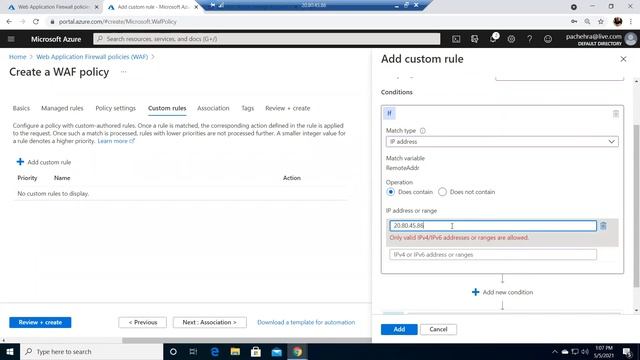
Task: Click the Add button in the panel
Action: pyautogui.click(x=399, y=329)
